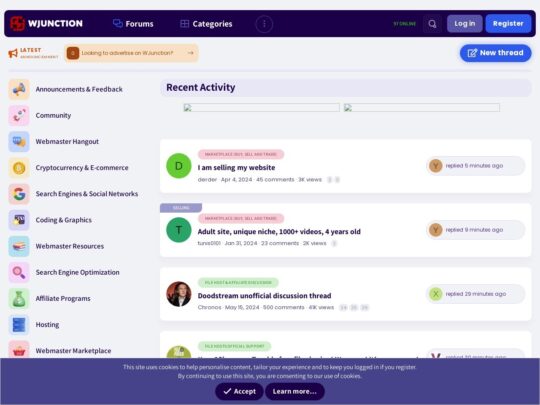
Task: Start a New thread
Action: 496,53
